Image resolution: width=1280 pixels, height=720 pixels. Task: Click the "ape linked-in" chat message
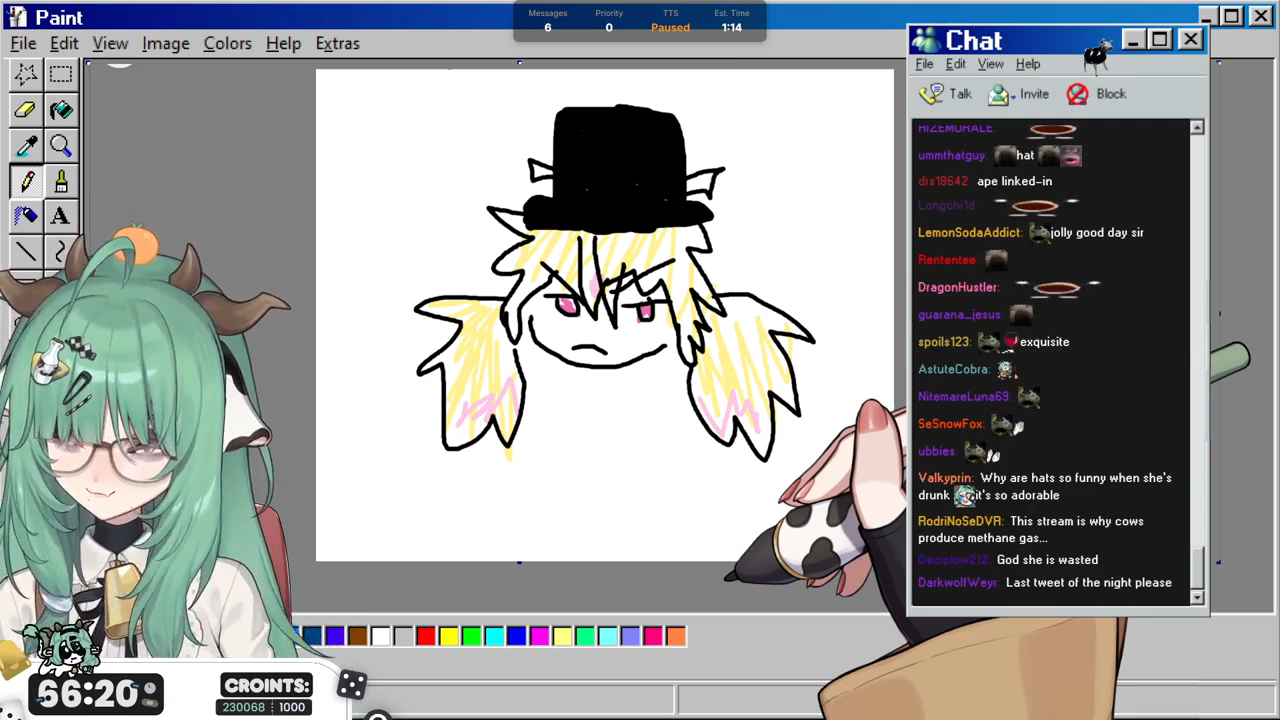1014,182
